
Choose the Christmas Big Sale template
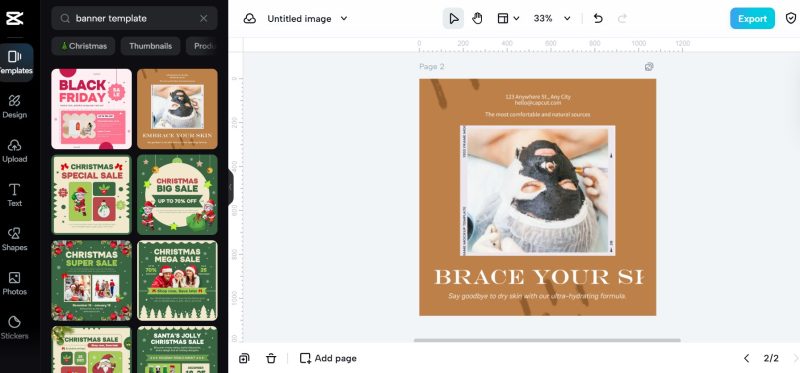coord(177,195)
